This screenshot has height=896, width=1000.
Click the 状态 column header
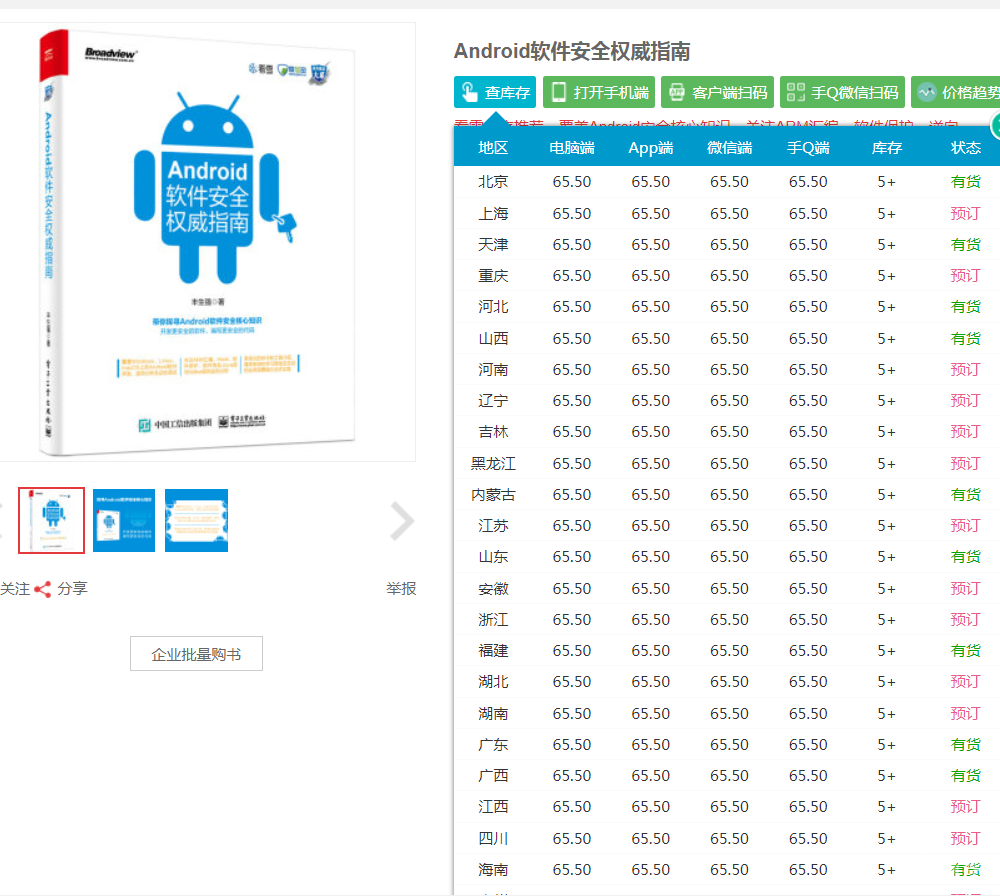click(x=966, y=148)
